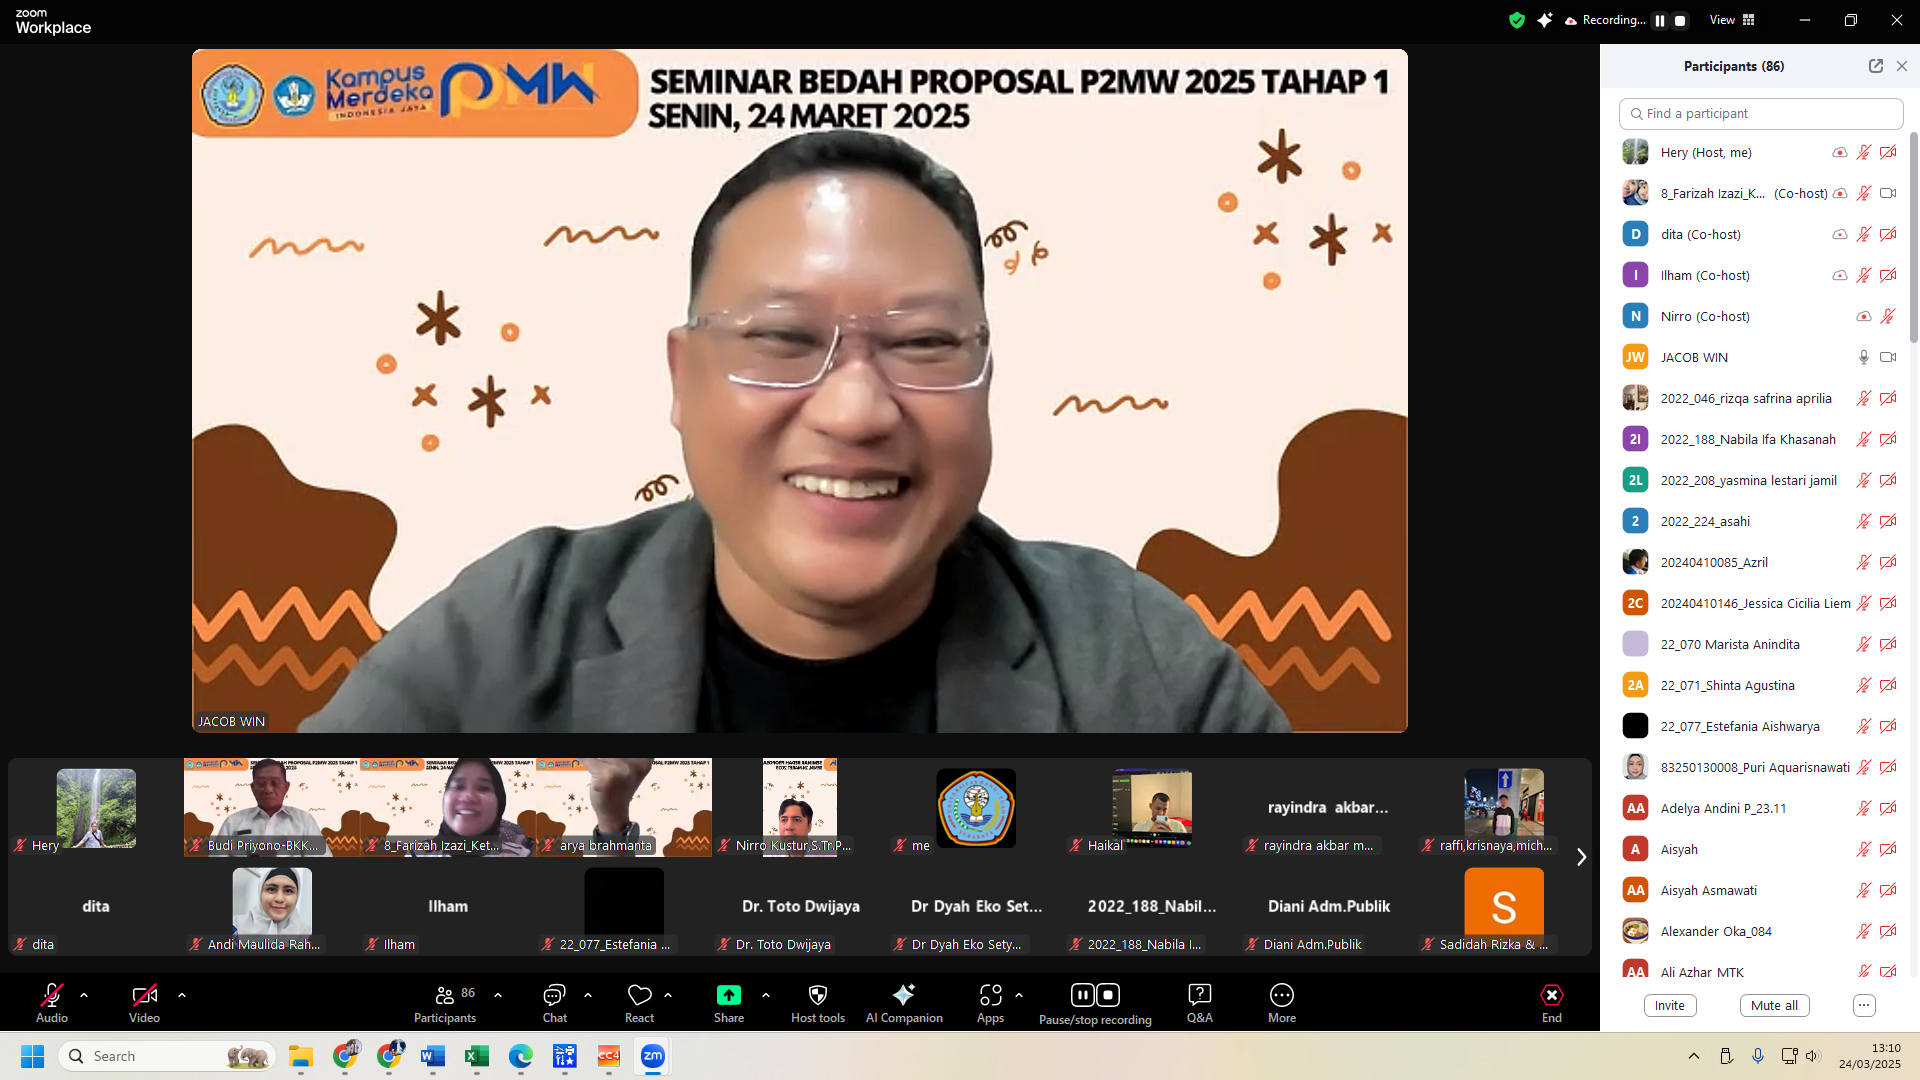Click the Invite button
This screenshot has width=1920, height=1080.
1669,1005
